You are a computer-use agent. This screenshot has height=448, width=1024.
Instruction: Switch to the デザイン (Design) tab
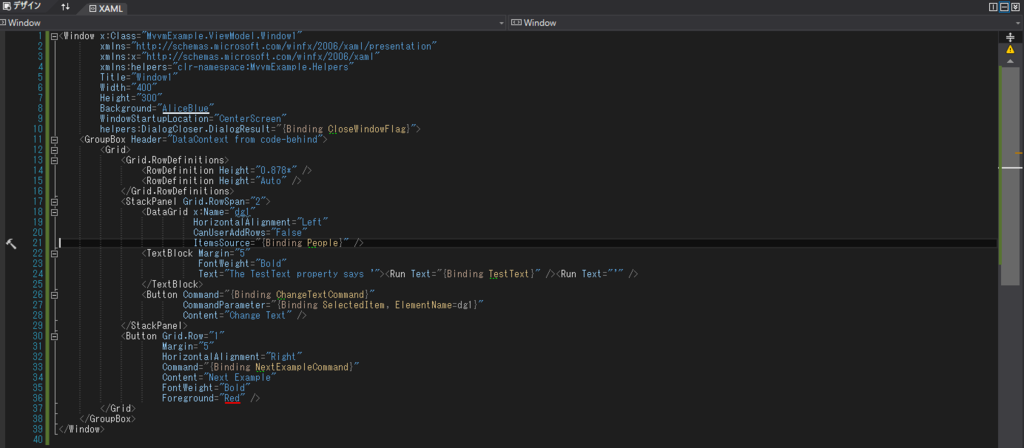pos(22,7)
